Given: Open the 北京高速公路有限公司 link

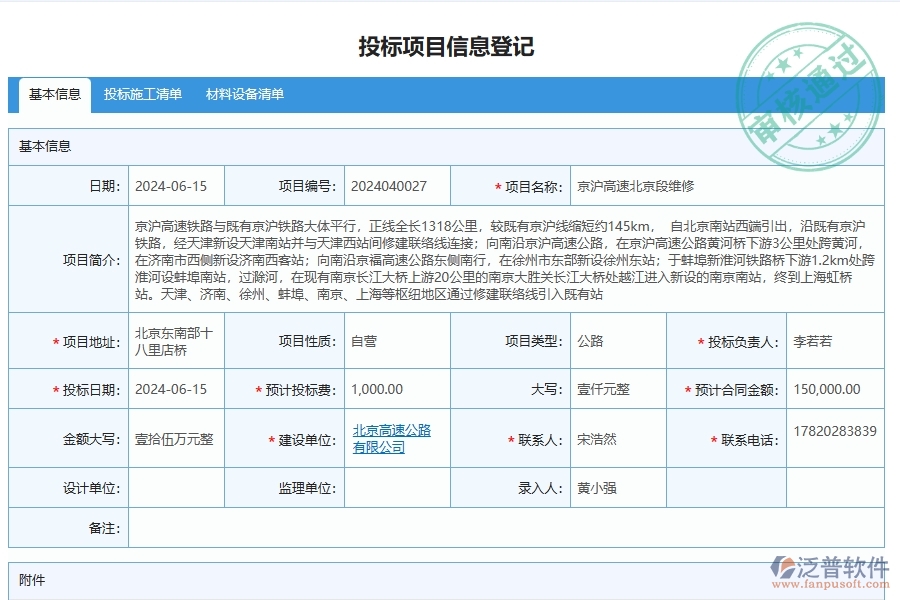Looking at the screenshot, I should tap(392, 438).
